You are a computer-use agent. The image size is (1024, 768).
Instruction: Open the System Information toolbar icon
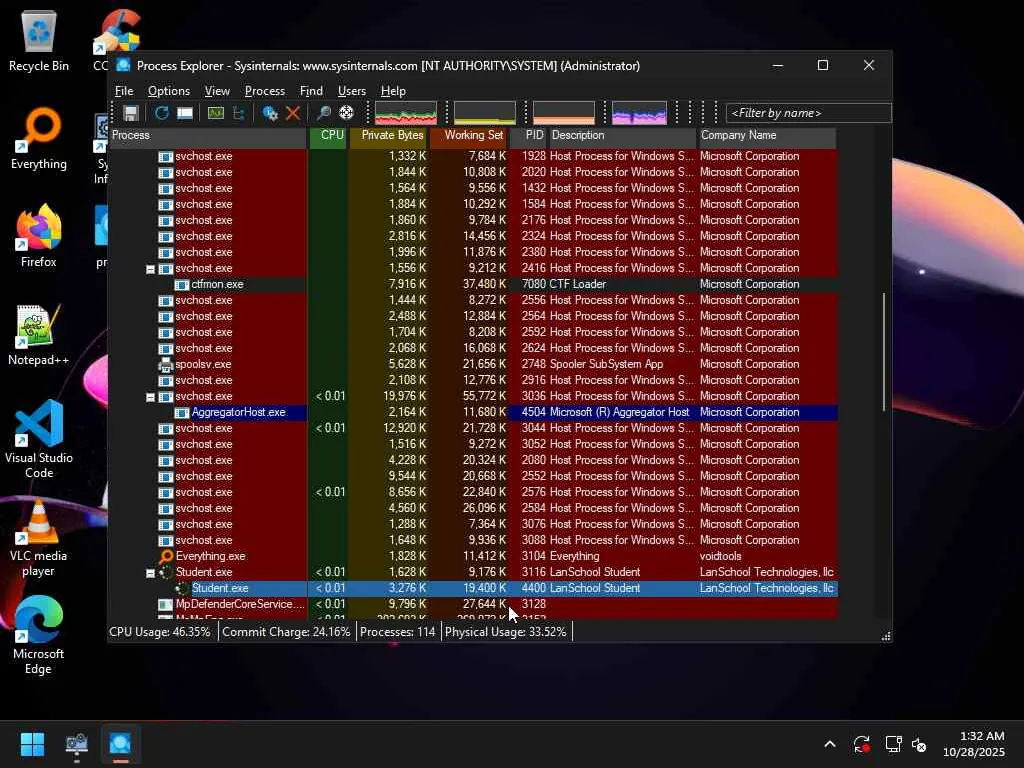tap(185, 113)
